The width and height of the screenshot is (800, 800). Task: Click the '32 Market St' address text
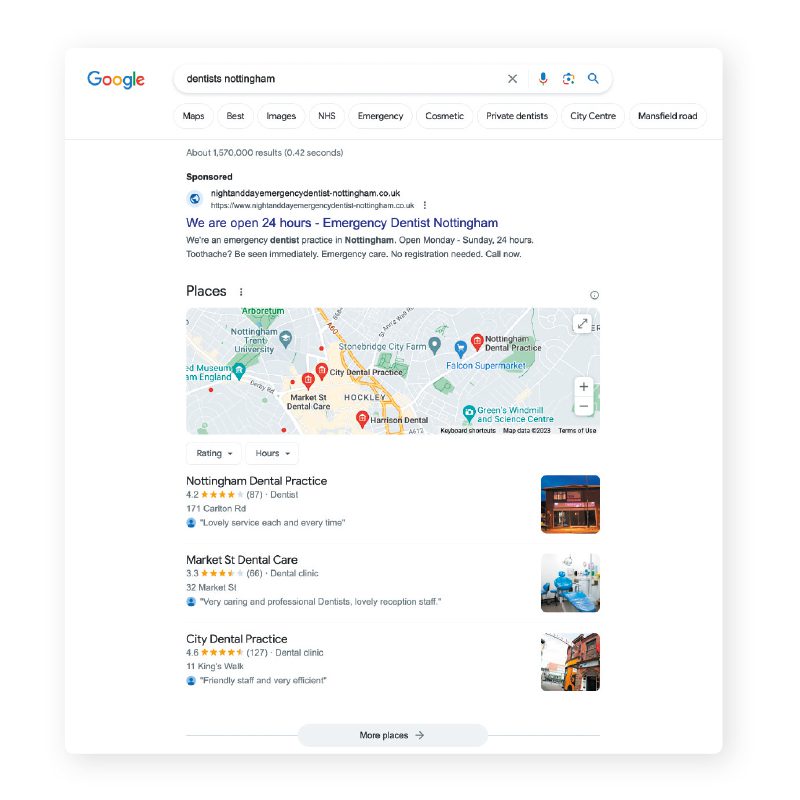[211, 587]
